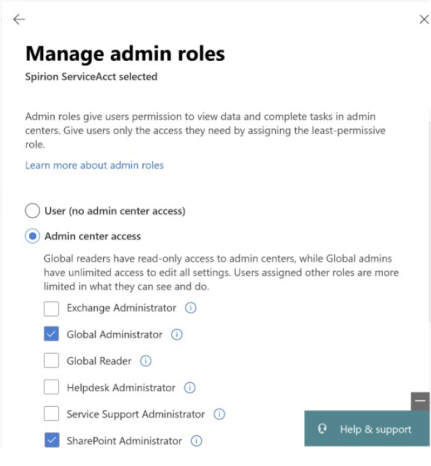Show info for Global Administrator role
The height and width of the screenshot is (466, 431).
pos(177,334)
